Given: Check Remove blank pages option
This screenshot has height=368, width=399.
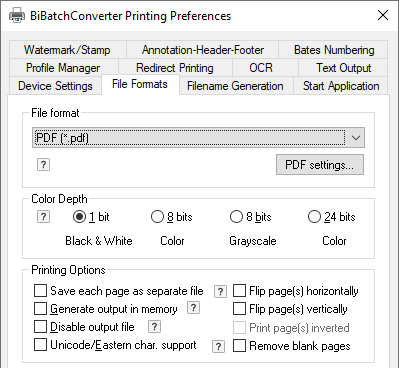Looking at the screenshot, I should pos(239,346).
